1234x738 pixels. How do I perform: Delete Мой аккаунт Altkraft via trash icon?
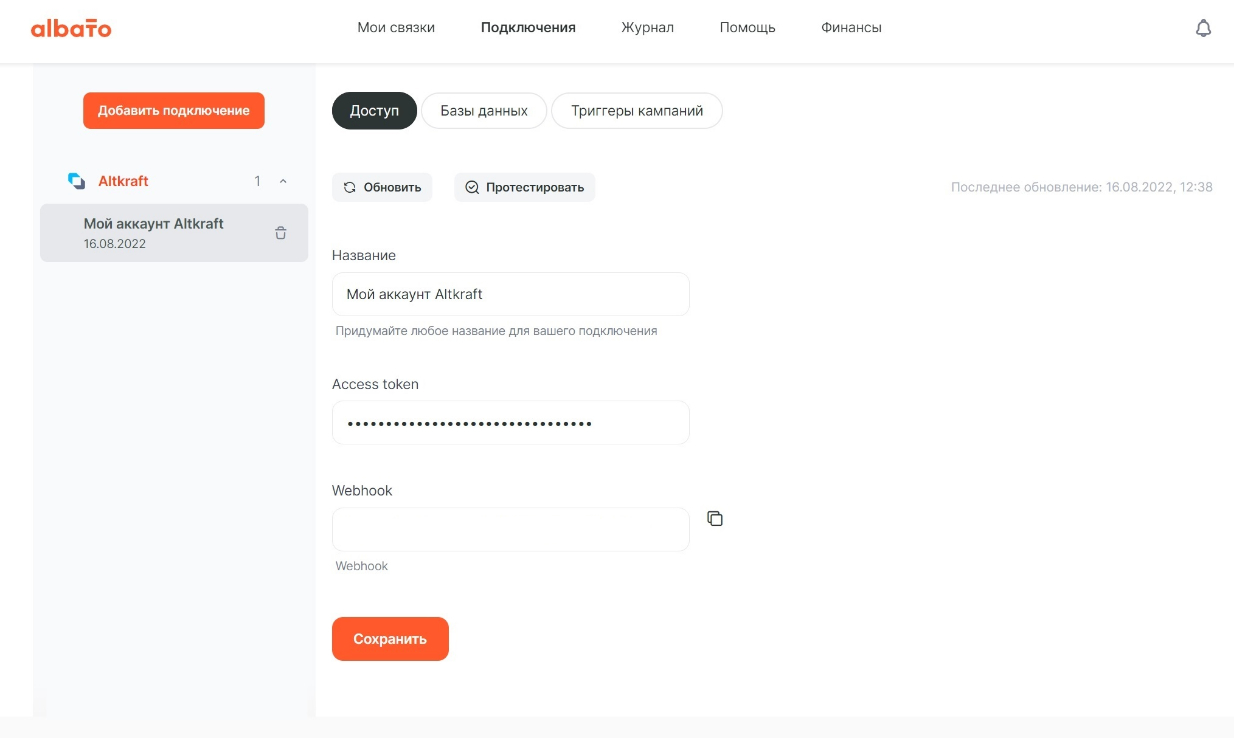click(281, 233)
